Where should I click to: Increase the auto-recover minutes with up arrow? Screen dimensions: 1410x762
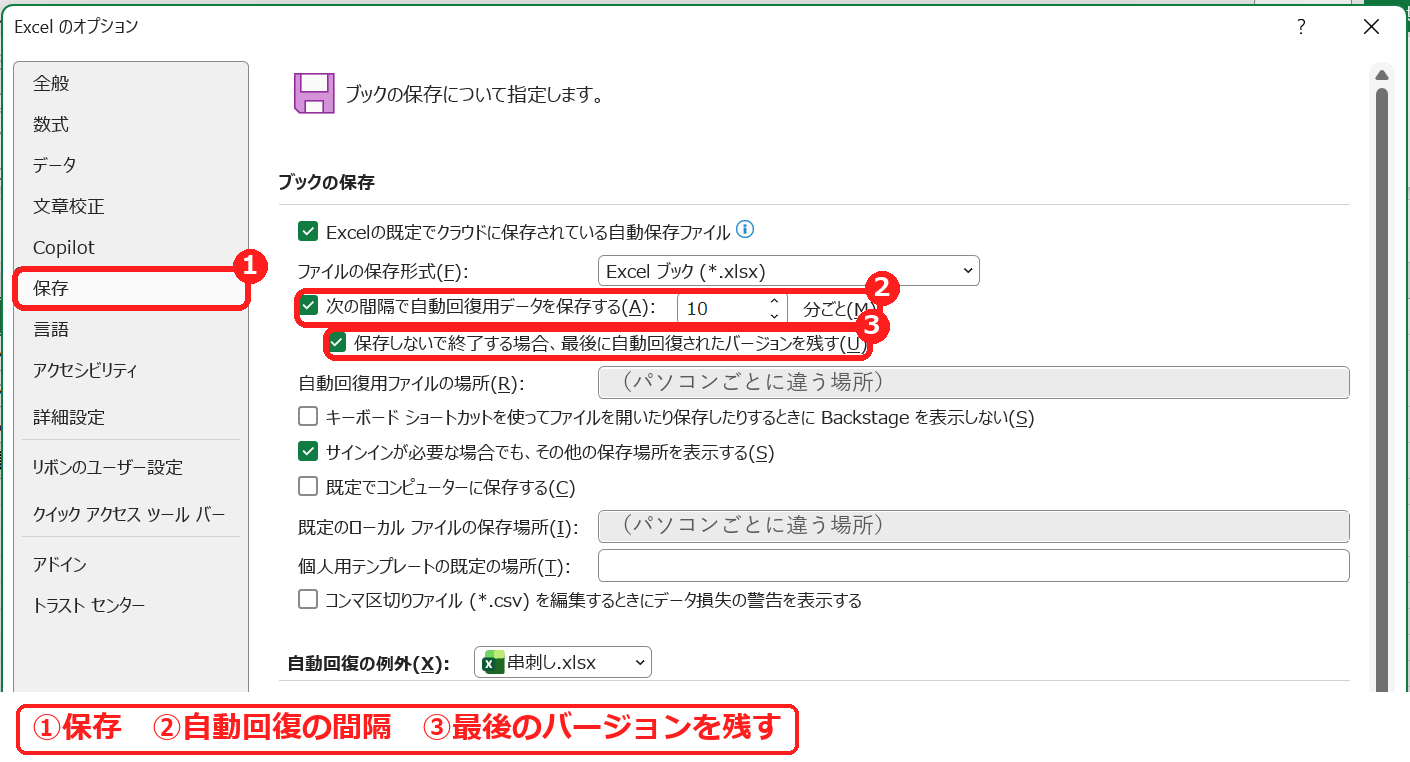pos(774,301)
